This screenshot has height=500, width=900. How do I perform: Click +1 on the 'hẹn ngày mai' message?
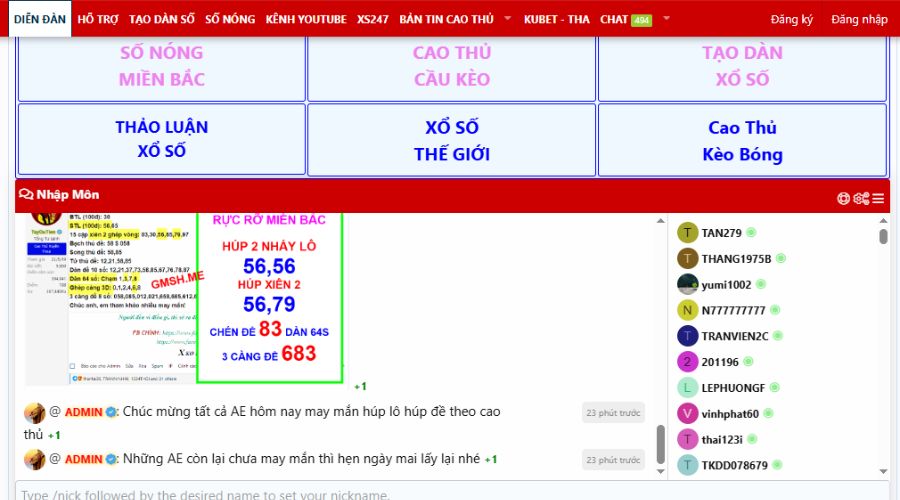491,460
